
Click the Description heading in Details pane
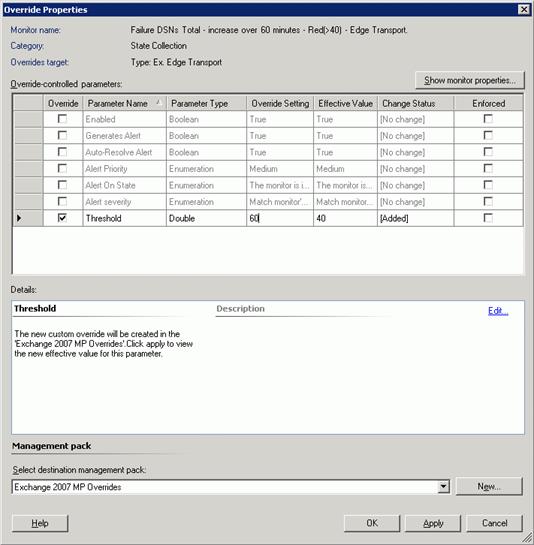click(x=240, y=308)
